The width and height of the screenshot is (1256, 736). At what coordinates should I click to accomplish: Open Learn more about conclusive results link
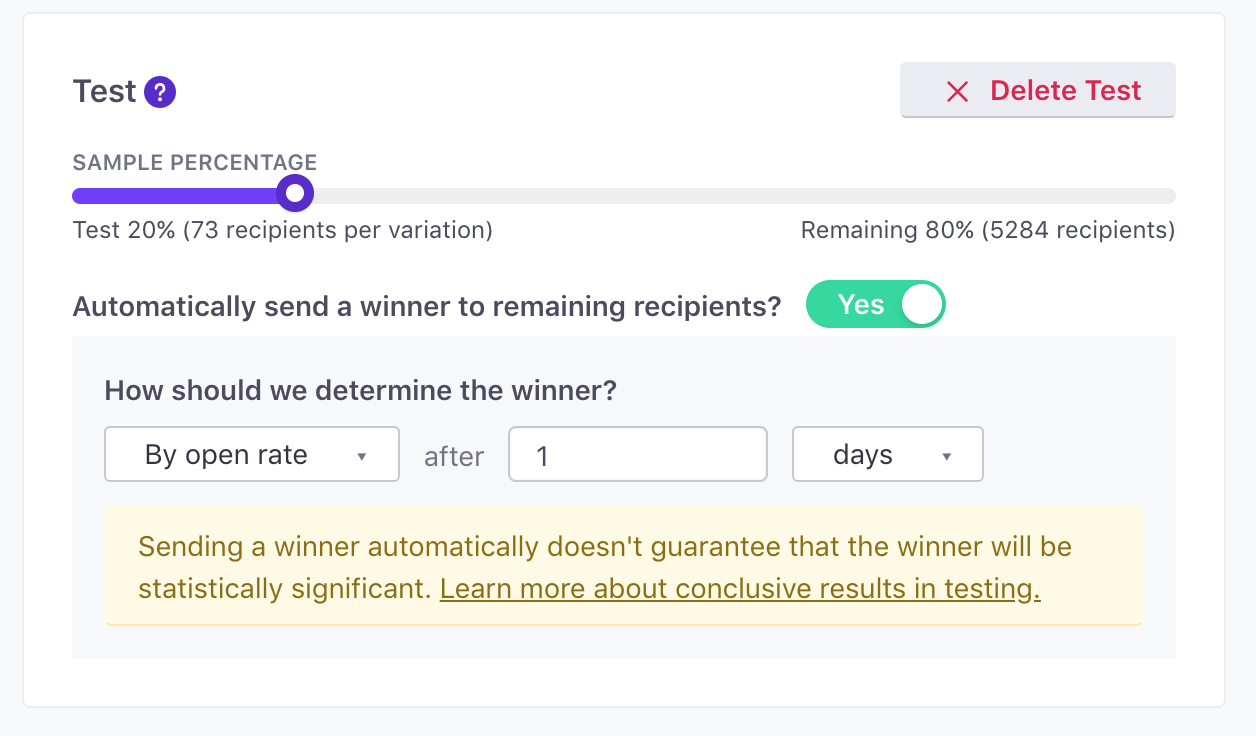pyautogui.click(x=740, y=589)
